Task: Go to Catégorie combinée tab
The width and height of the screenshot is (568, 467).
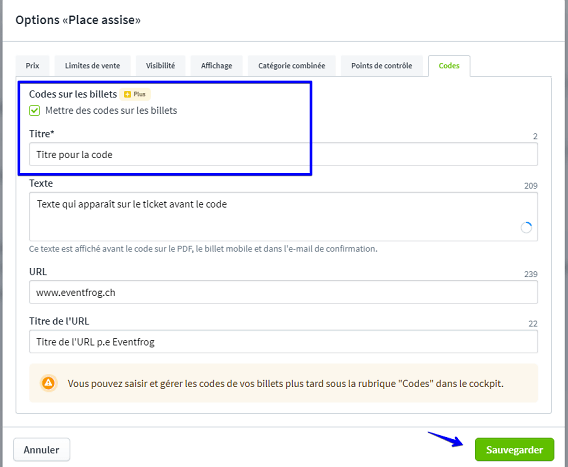Action: 292,66
